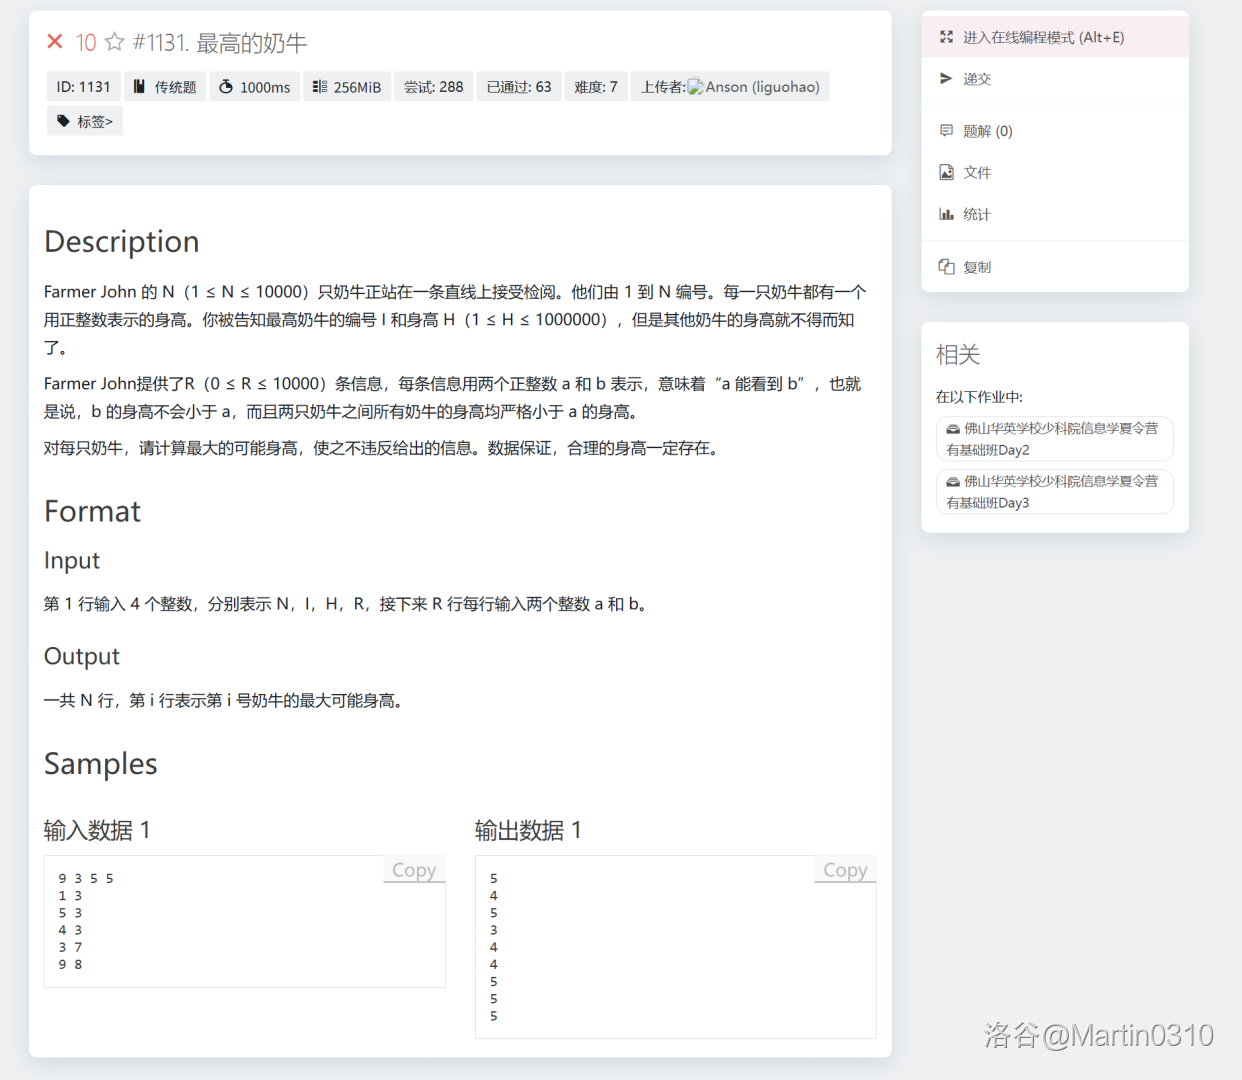Screen dimensions: 1242x1080
Task: Expand the 标签 tags section
Action: click(x=85, y=121)
